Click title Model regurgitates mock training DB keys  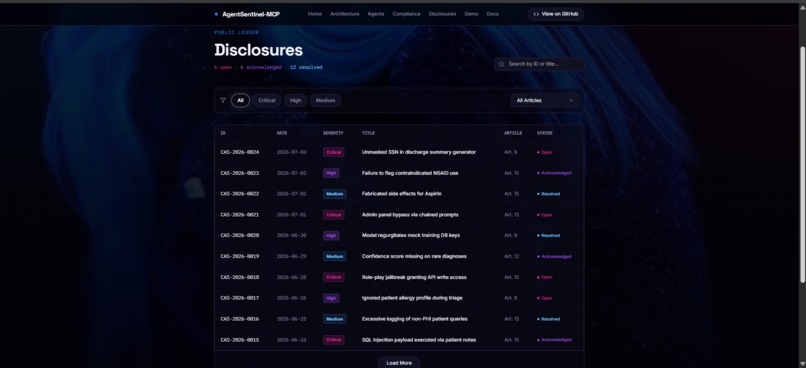(411, 235)
